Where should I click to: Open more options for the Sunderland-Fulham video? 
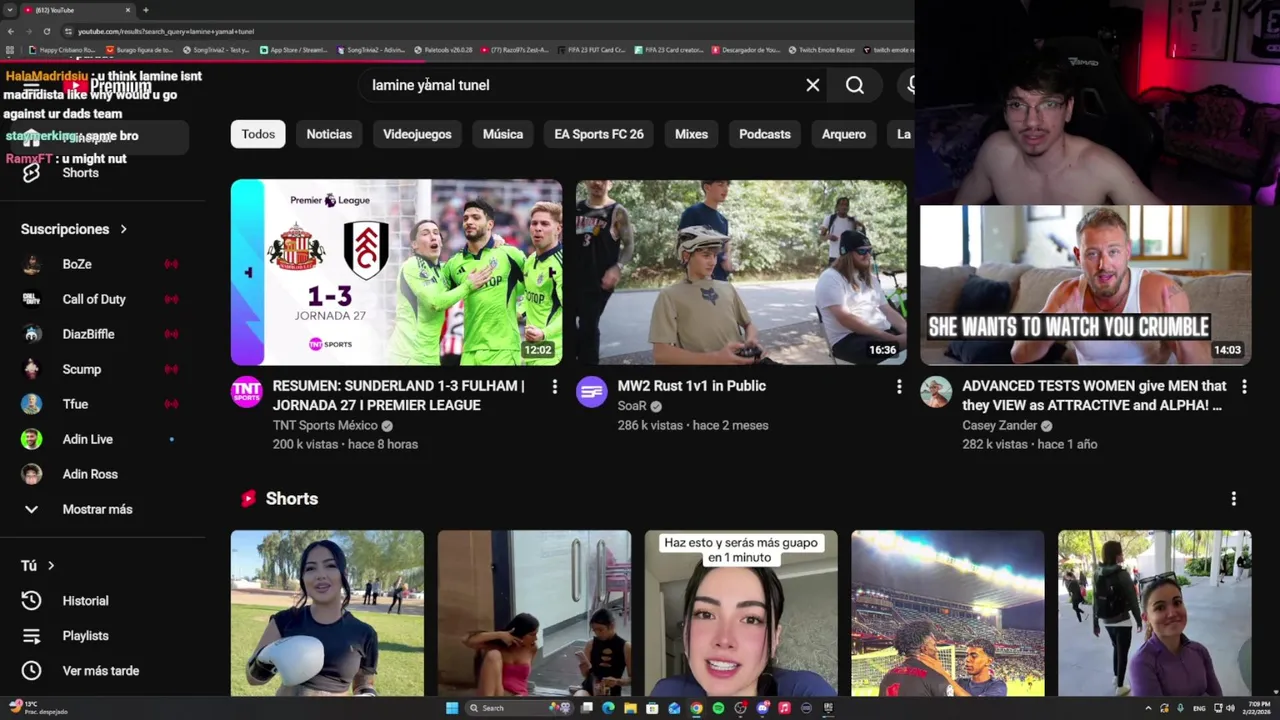coord(554,387)
